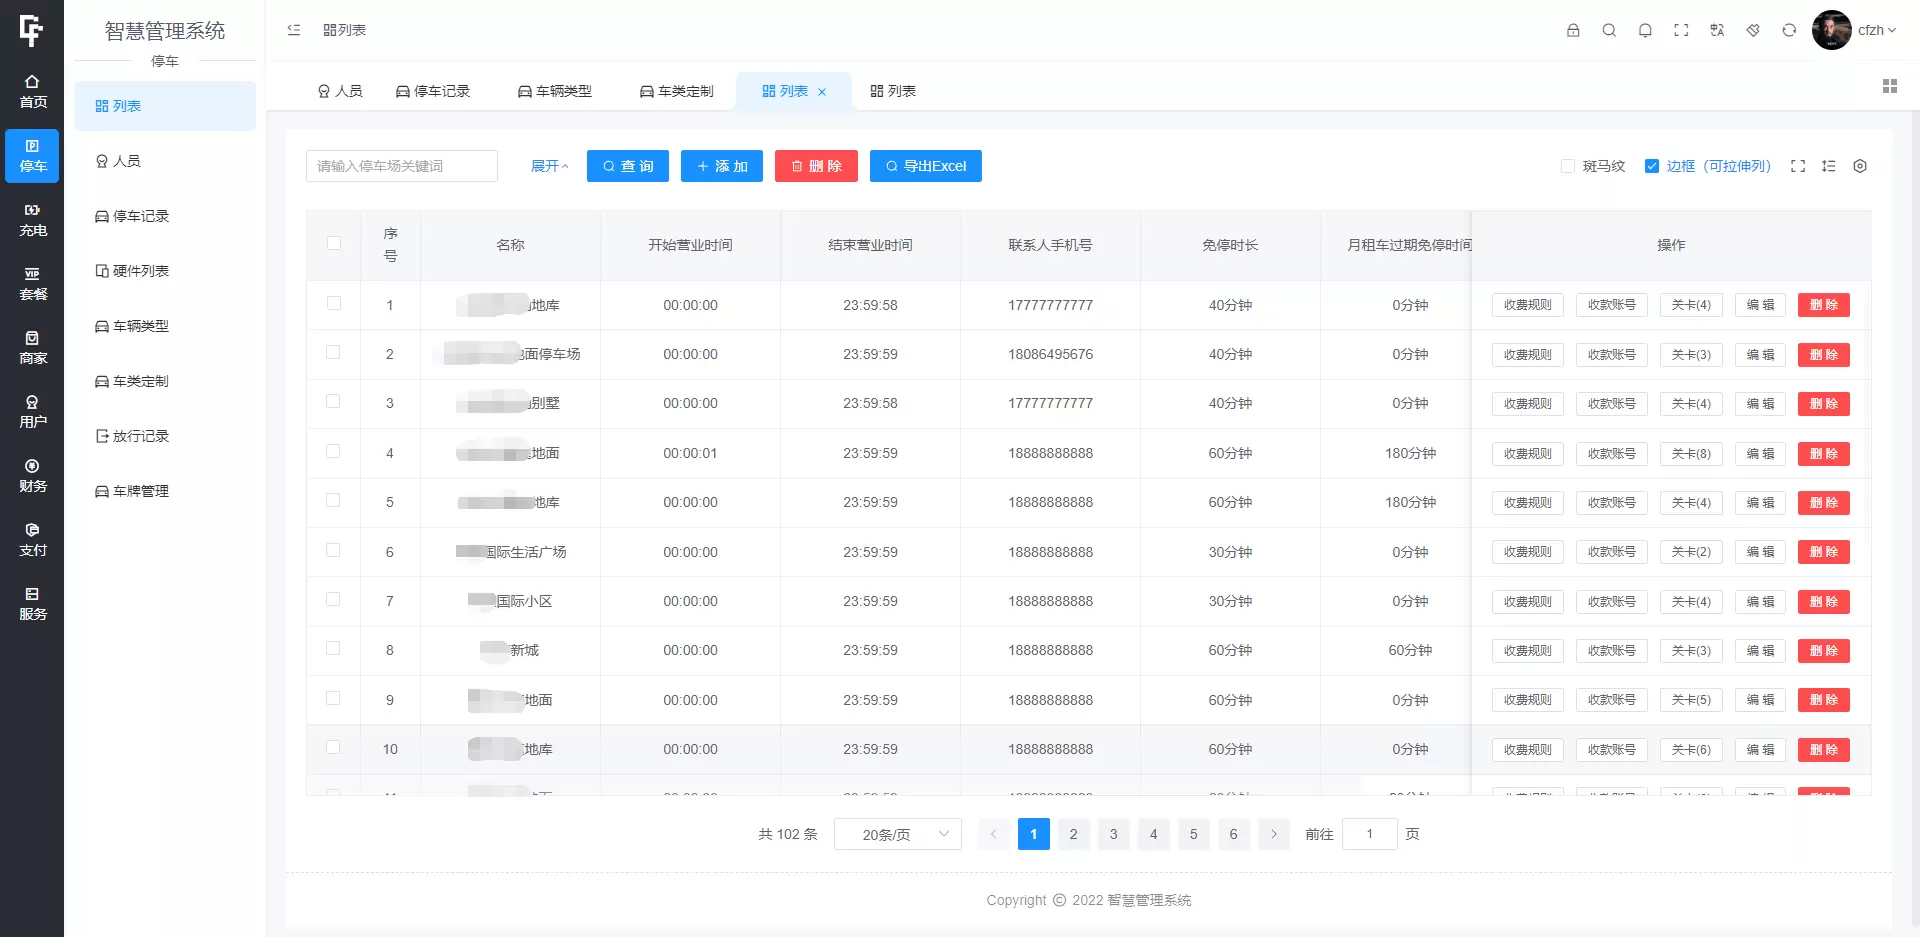
Task: Check the row 1 checkbox
Action: coord(334,303)
